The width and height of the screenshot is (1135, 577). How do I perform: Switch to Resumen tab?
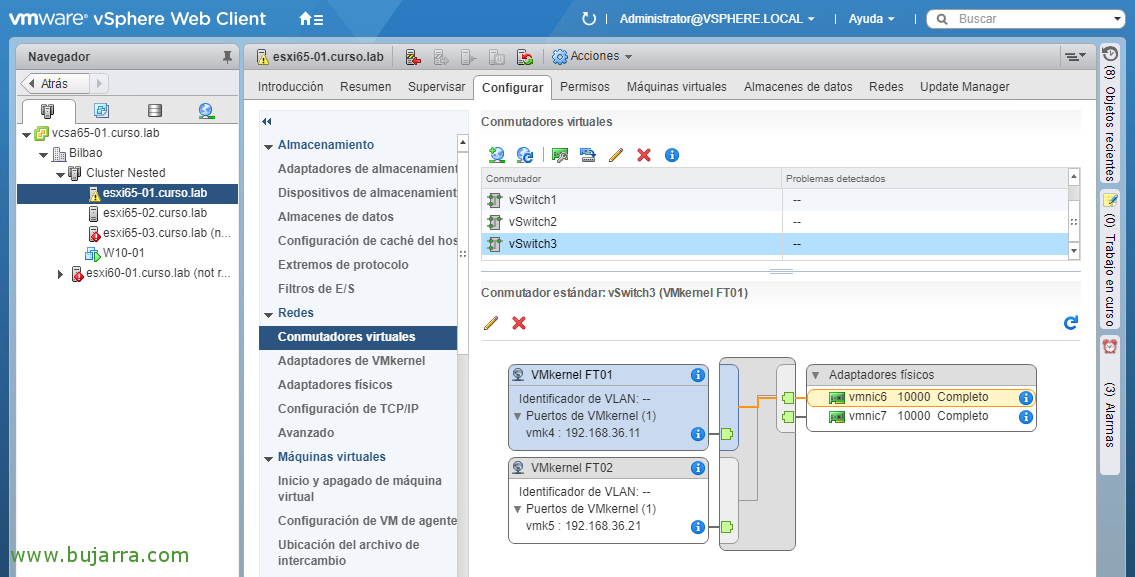coord(366,87)
